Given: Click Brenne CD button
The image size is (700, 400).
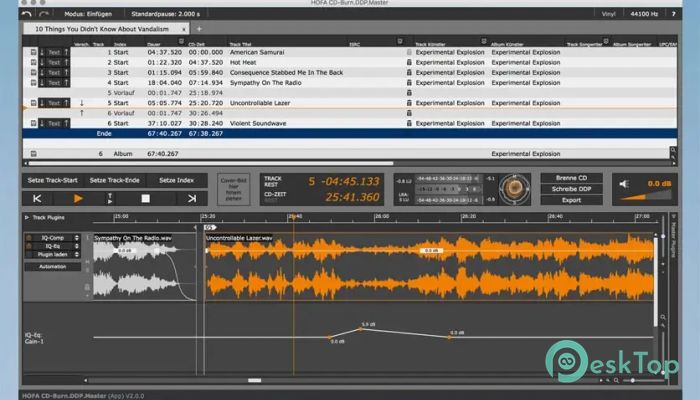Looking at the screenshot, I should pos(571,178).
